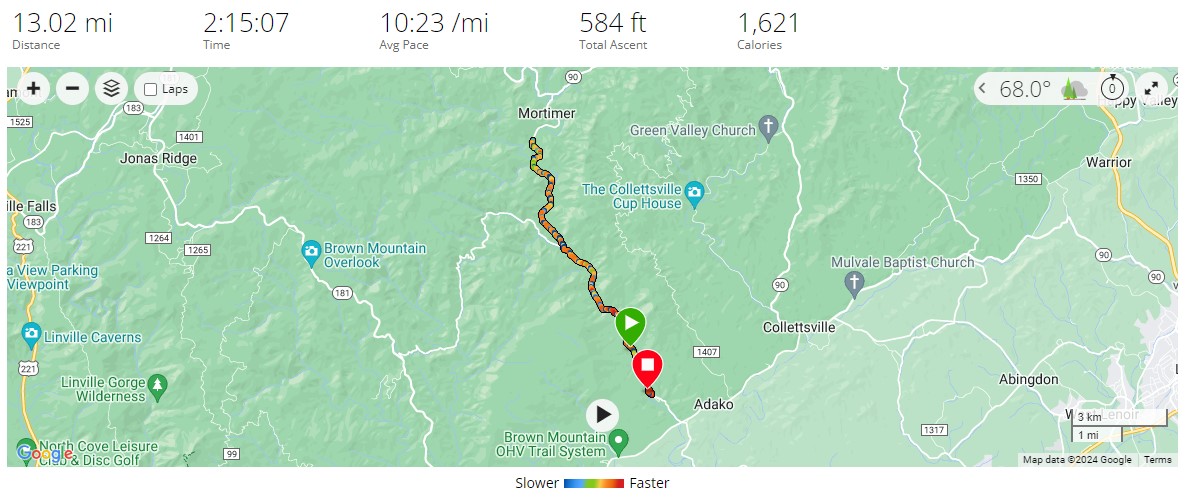The image size is (1198, 504).
Task: Click the Green Valley Church cross marker
Action: click(769, 128)
